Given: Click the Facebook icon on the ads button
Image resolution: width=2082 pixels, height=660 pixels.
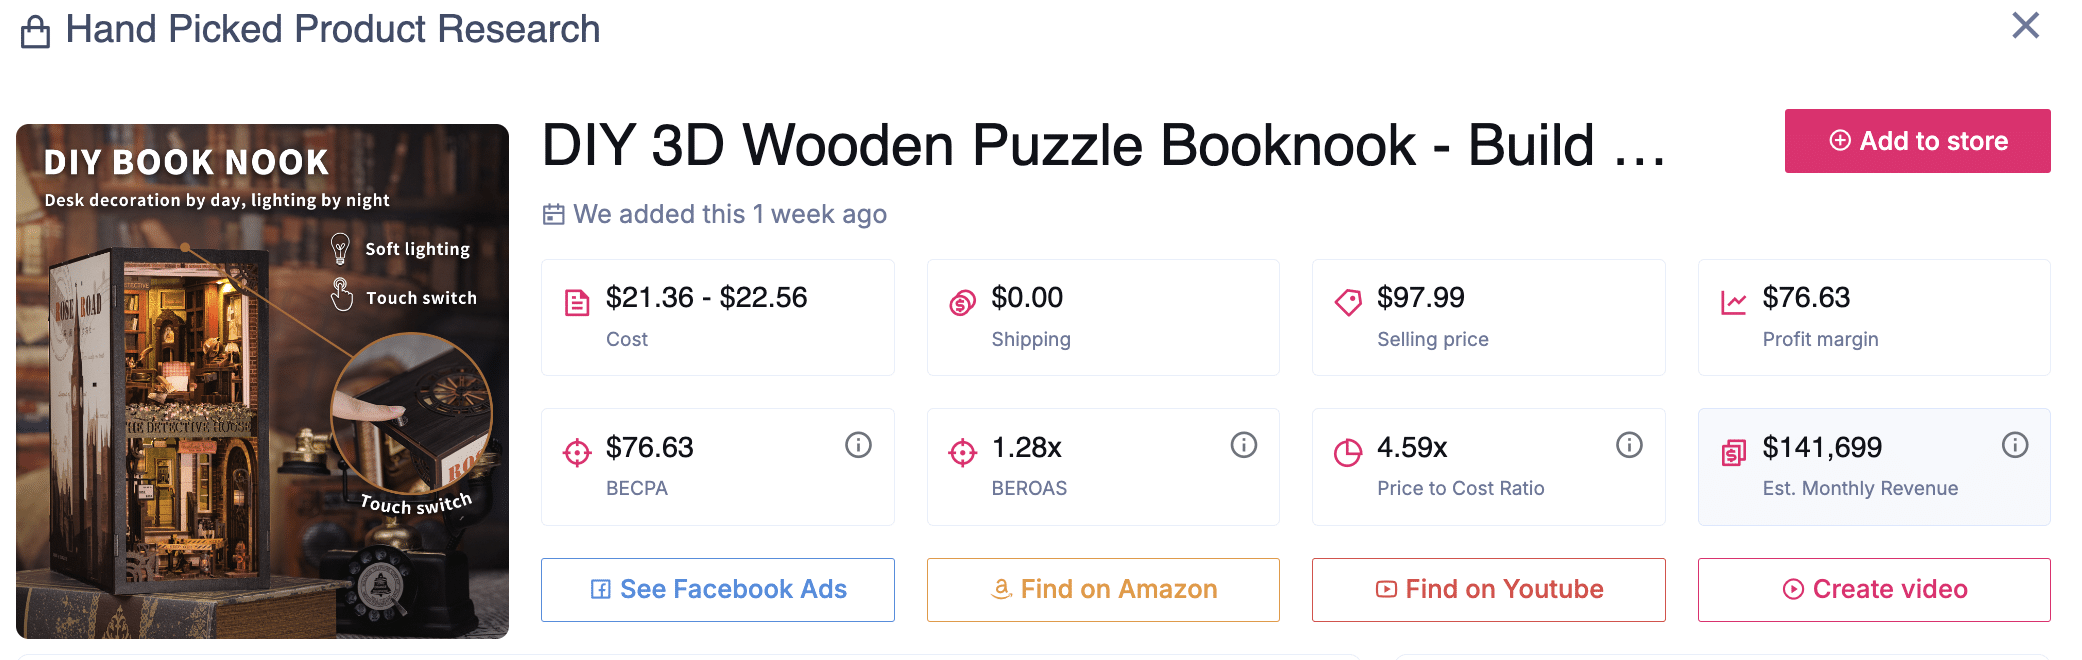Looking at the screenshot, I should 601,589.
